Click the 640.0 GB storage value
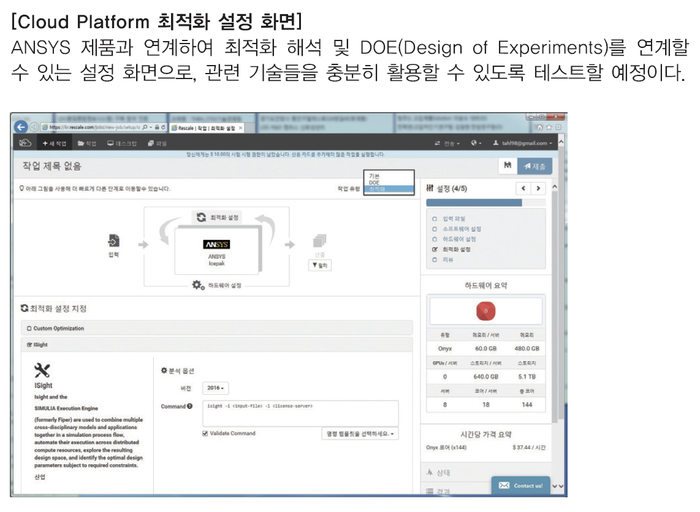The width and height of the screenshot is (700, 512). pyautogui.click(x=485, y=377)
